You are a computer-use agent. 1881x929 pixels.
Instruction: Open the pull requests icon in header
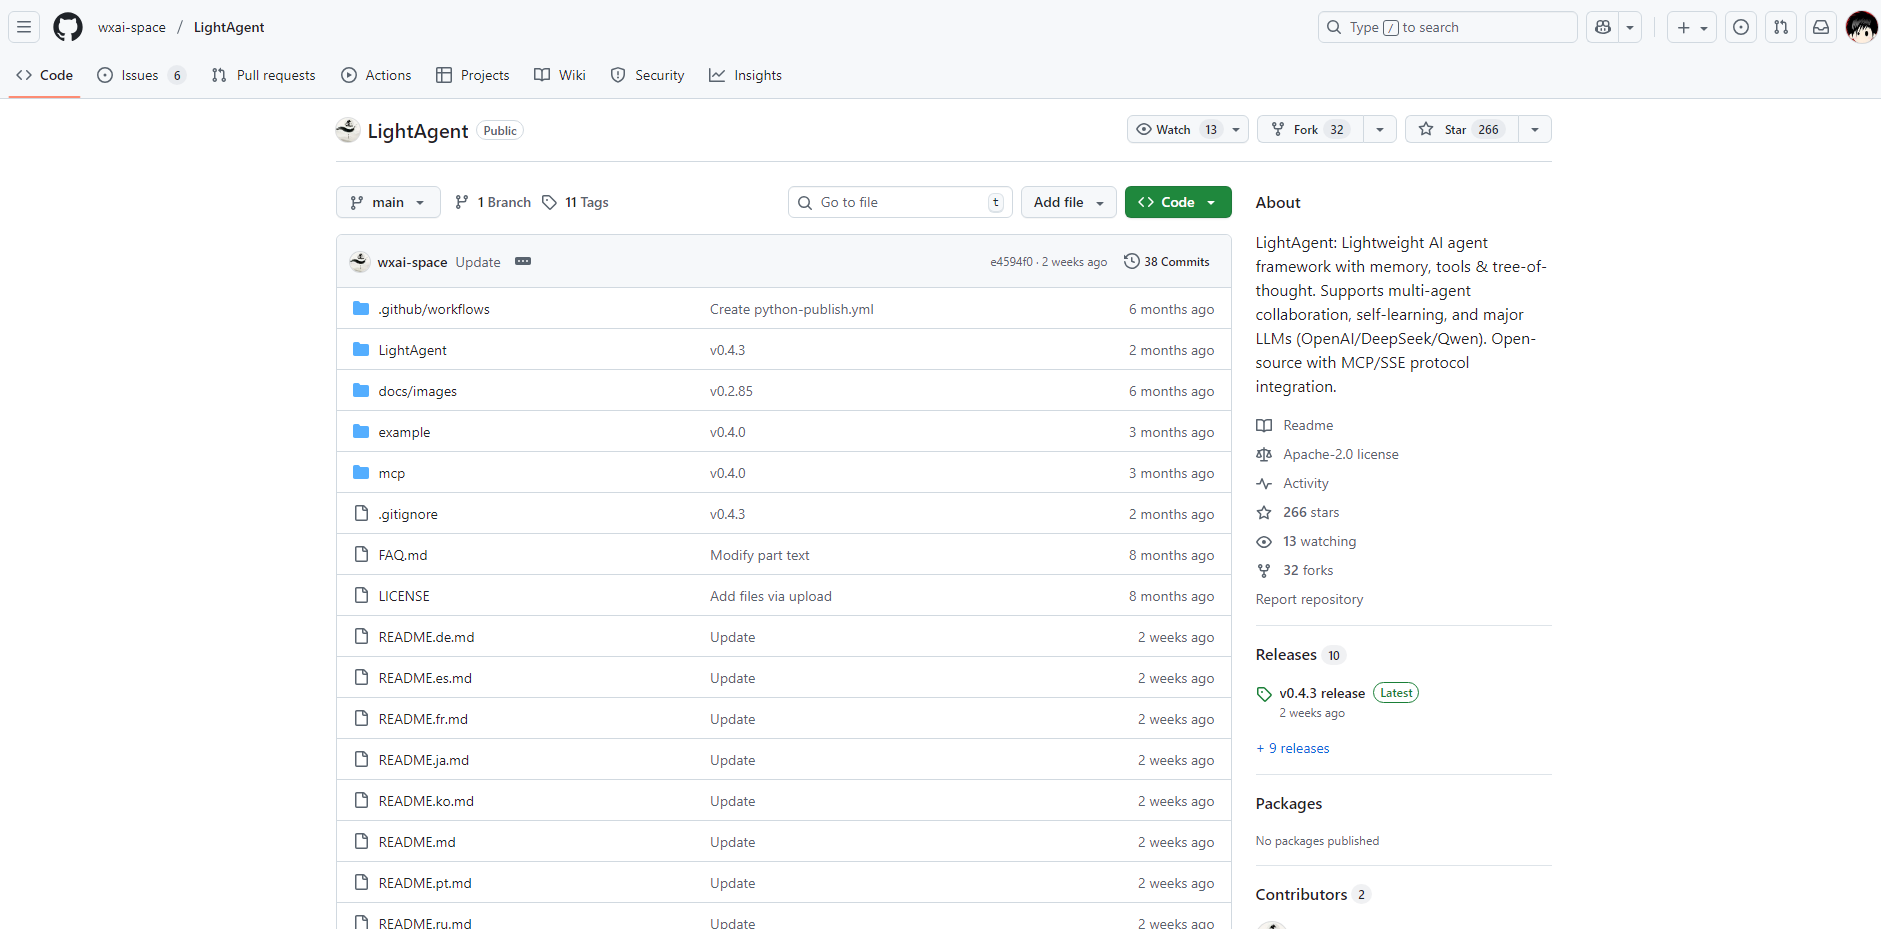click(x=1781, y=27)
